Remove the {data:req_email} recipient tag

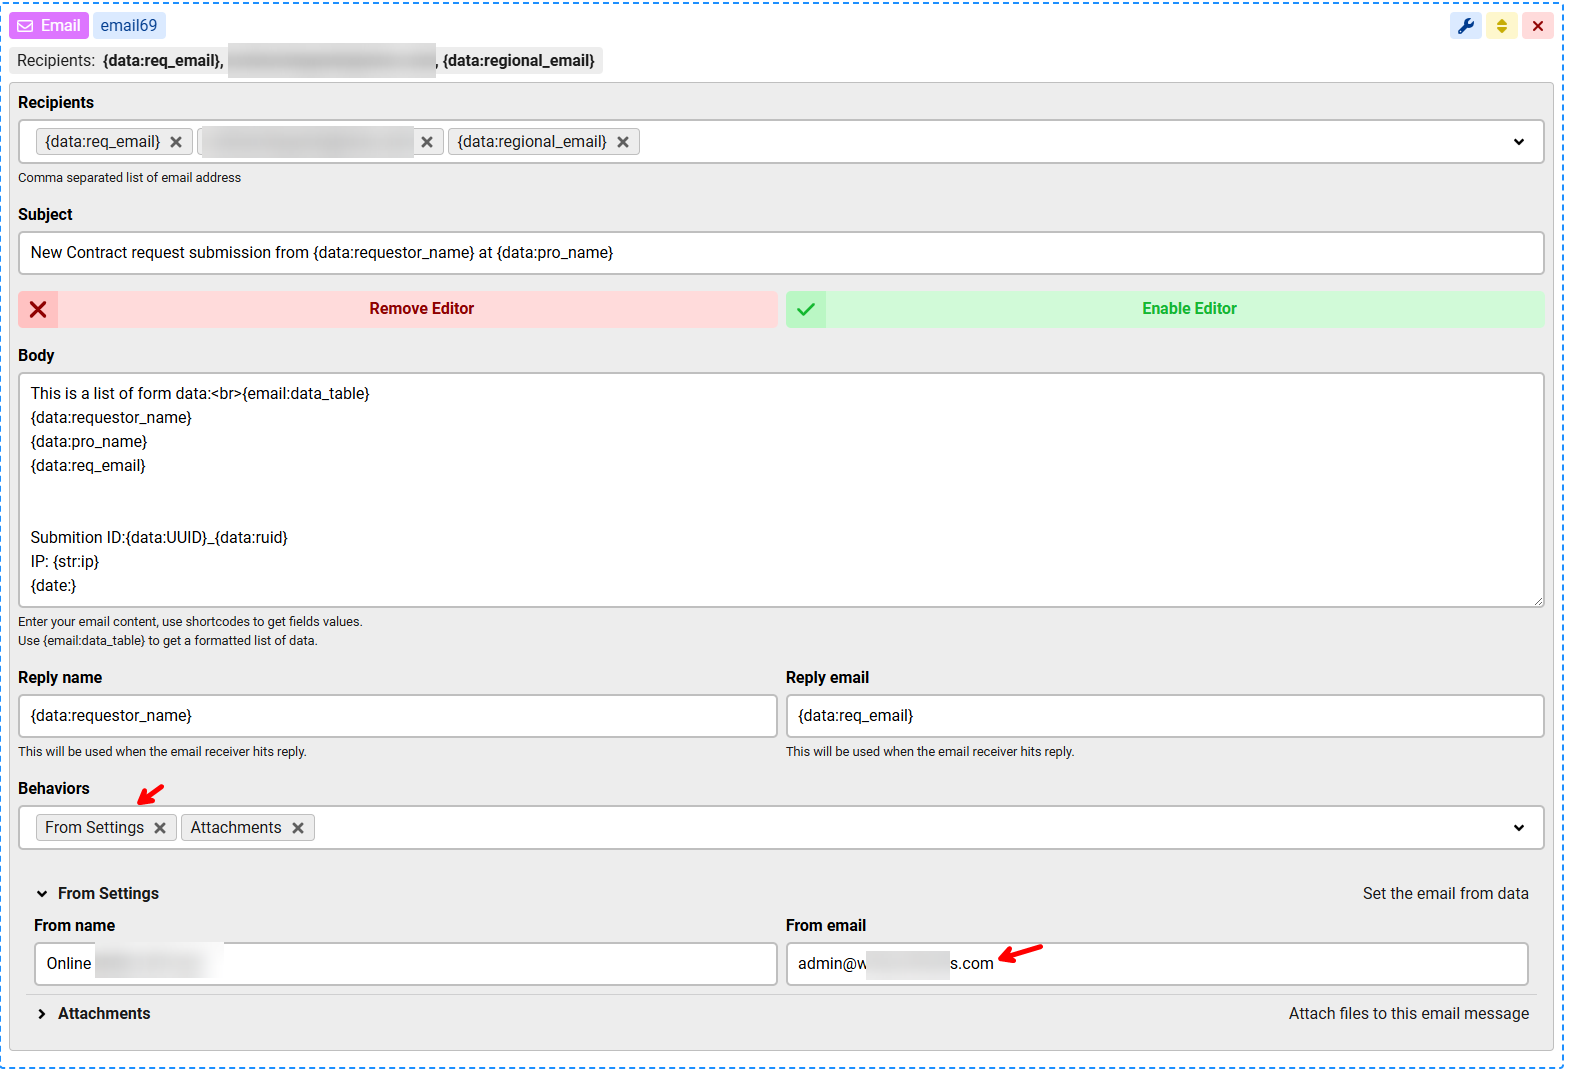click(x=176, y=142)
